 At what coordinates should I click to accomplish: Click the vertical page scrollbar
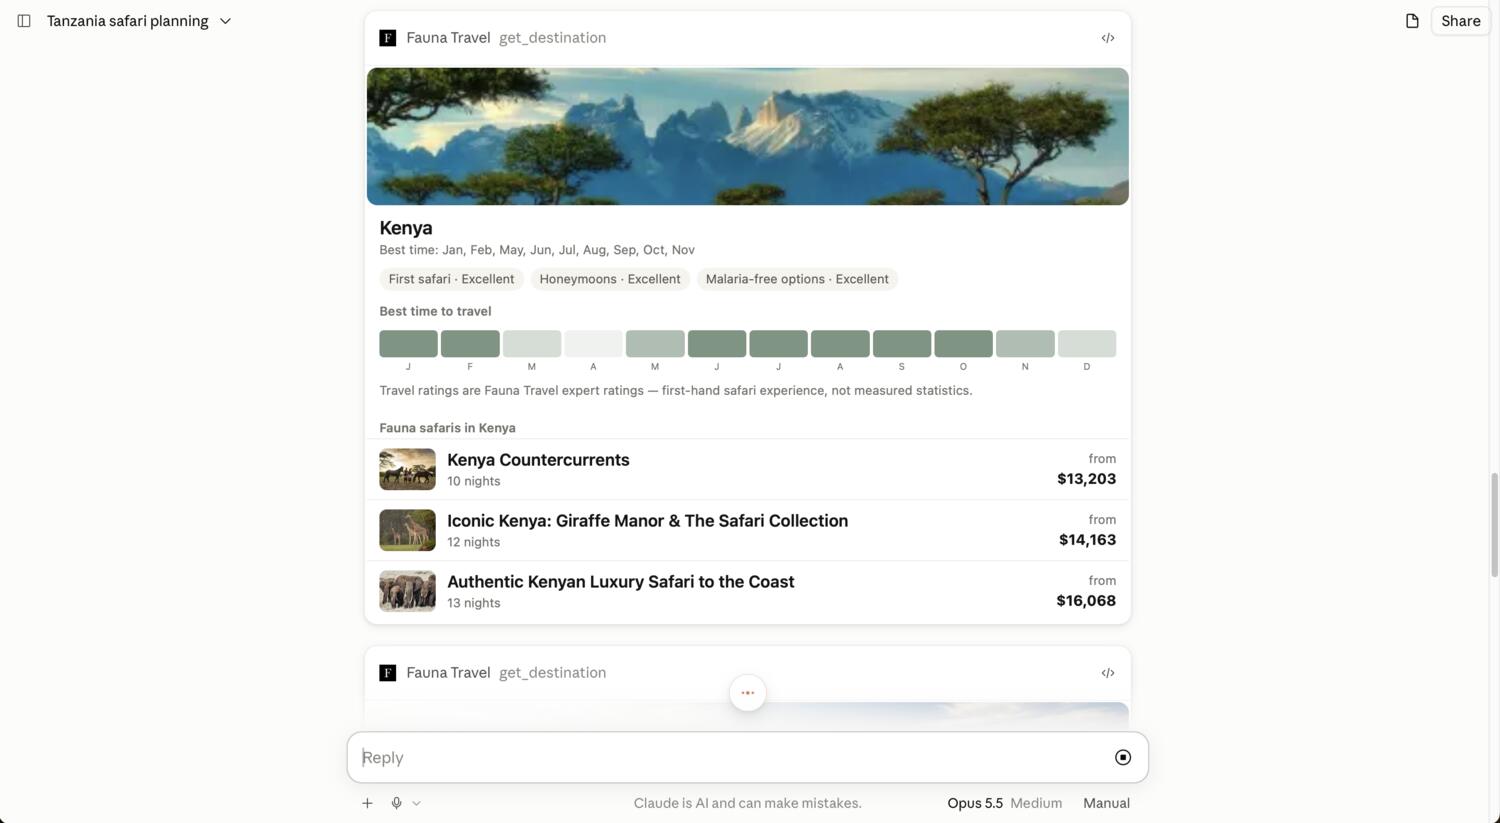(x=1495, y=525)
